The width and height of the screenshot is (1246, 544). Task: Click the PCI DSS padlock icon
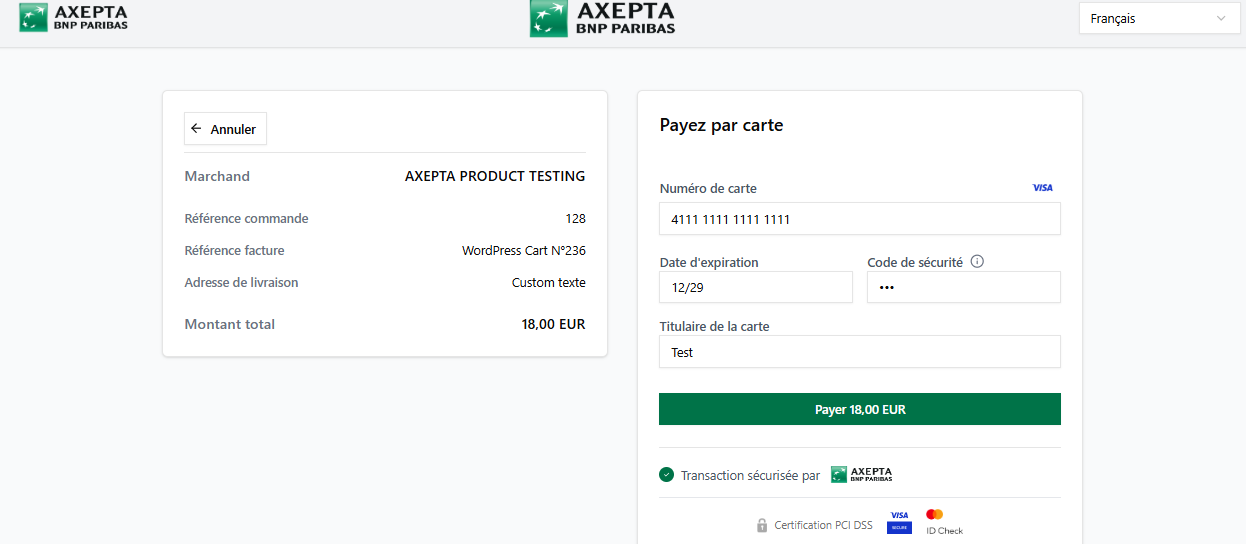(762, 525)
